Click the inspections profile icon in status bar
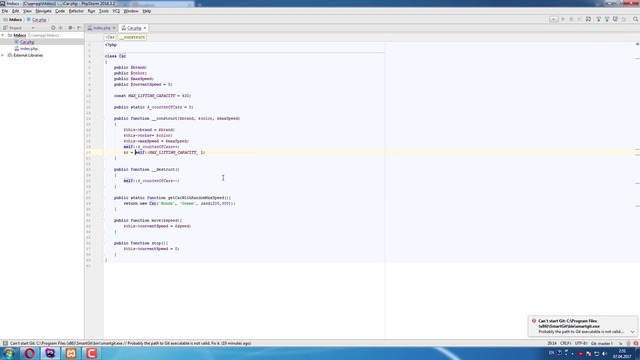640x360 pixels. point(629,344)
